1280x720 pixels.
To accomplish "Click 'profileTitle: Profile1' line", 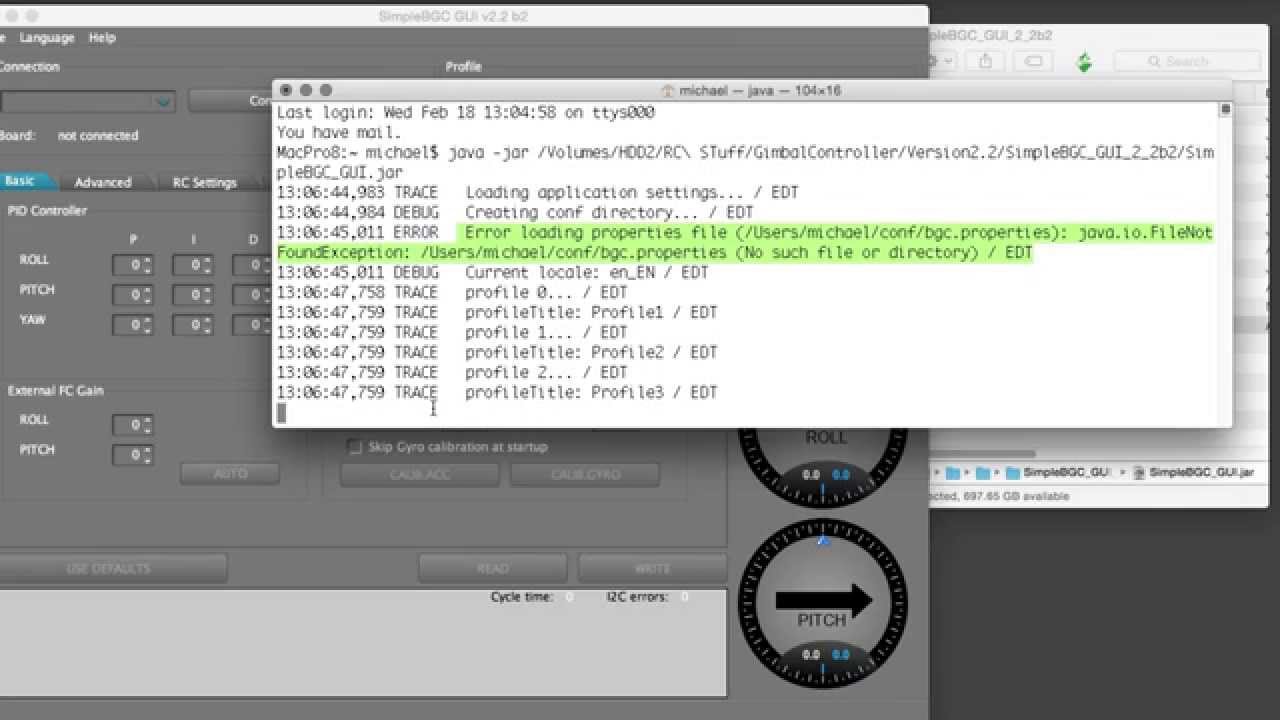I will coord(497,312).
